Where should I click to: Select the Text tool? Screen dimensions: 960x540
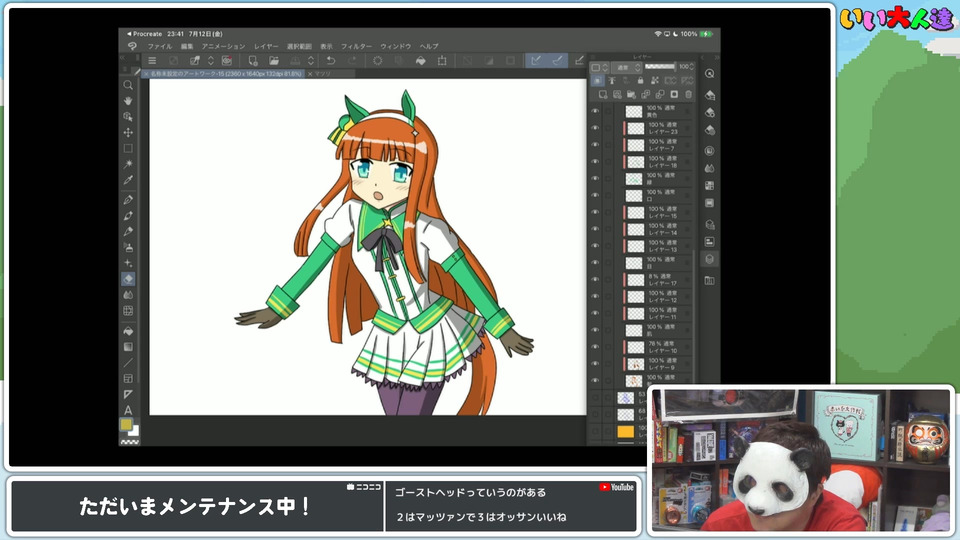click(x=128, y=410)
